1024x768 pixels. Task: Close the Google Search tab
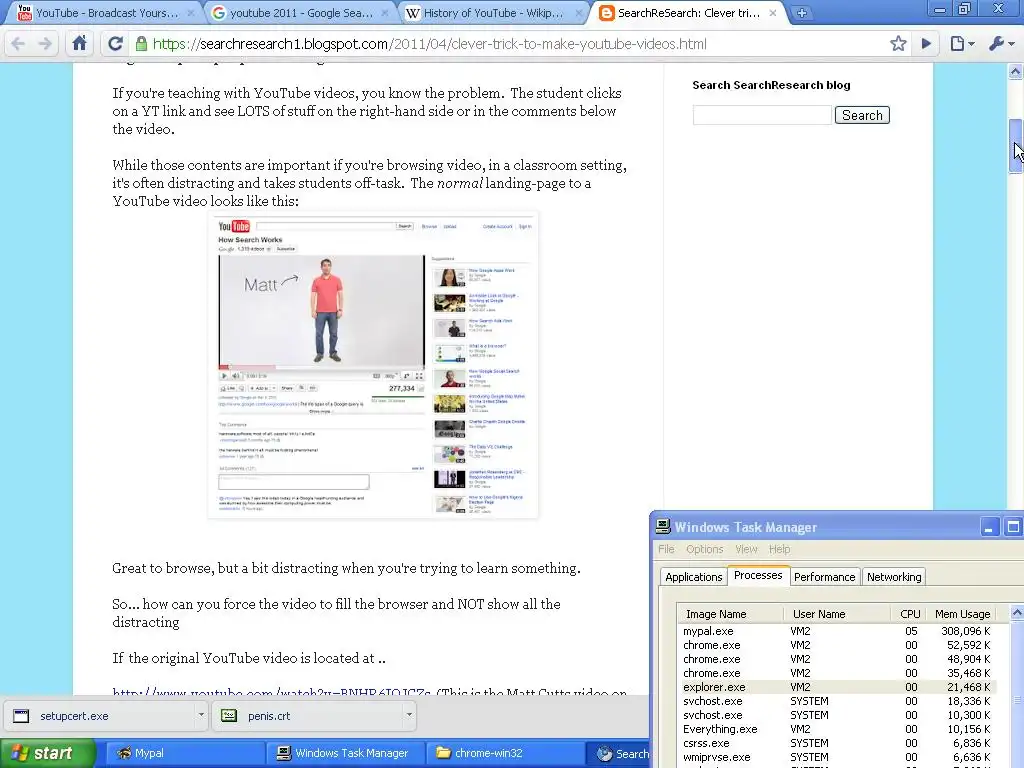coord(385,12)
